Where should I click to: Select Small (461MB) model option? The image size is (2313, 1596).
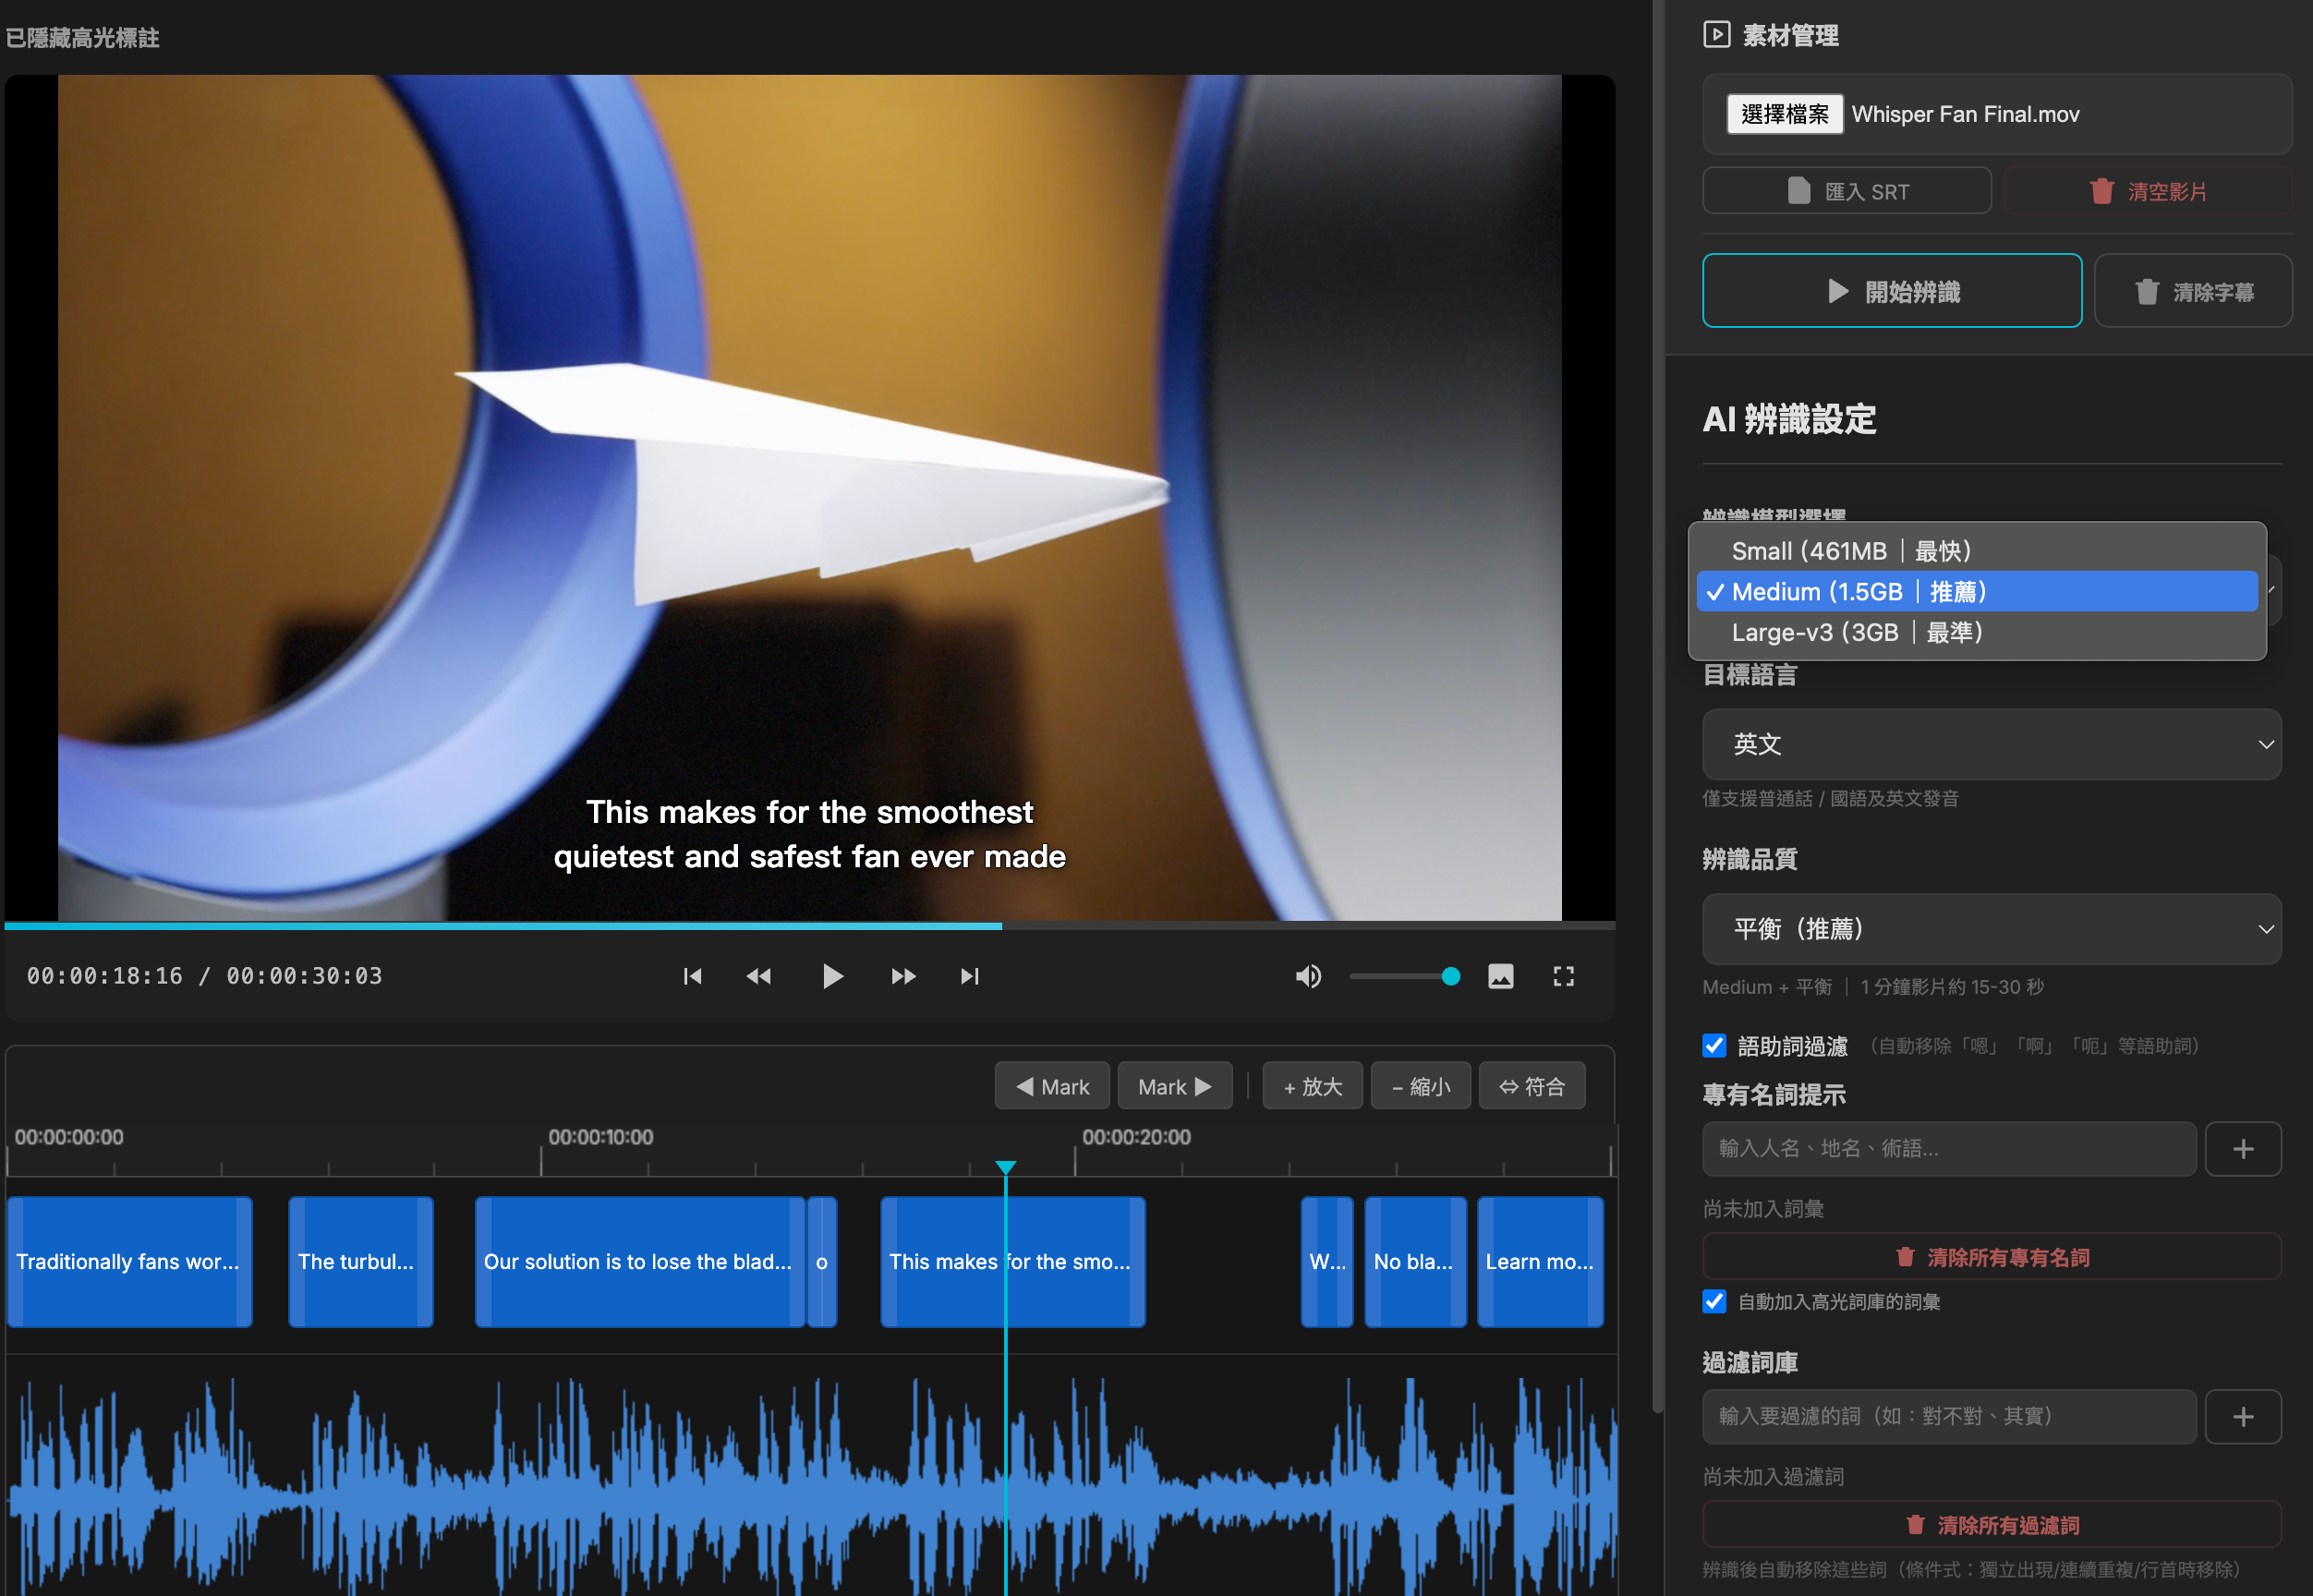tap(1850, 551)
